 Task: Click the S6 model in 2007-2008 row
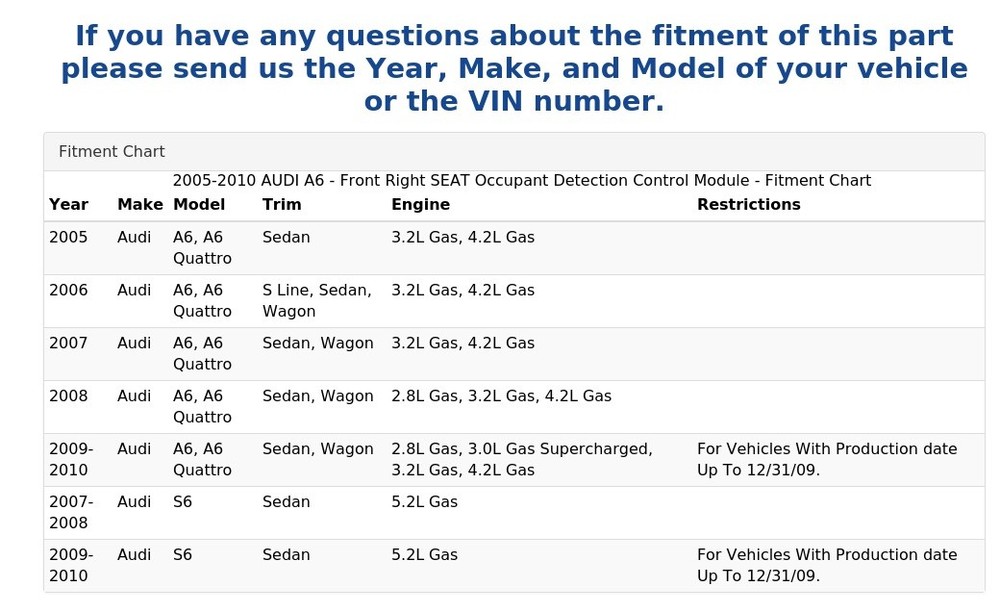click(x=182, y=502)
